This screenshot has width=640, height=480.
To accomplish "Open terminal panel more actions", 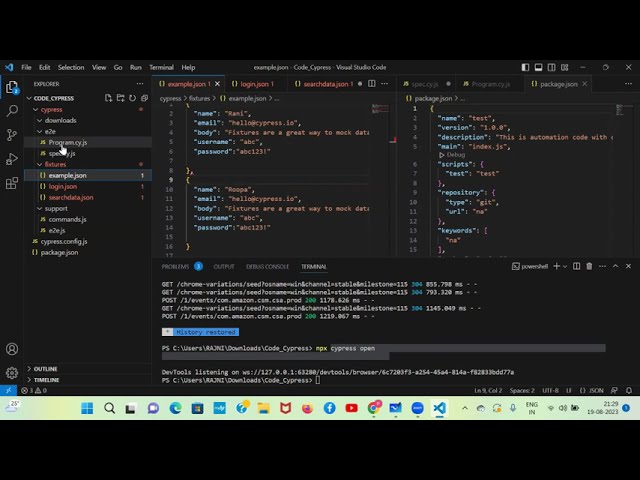I will [602, 266].
